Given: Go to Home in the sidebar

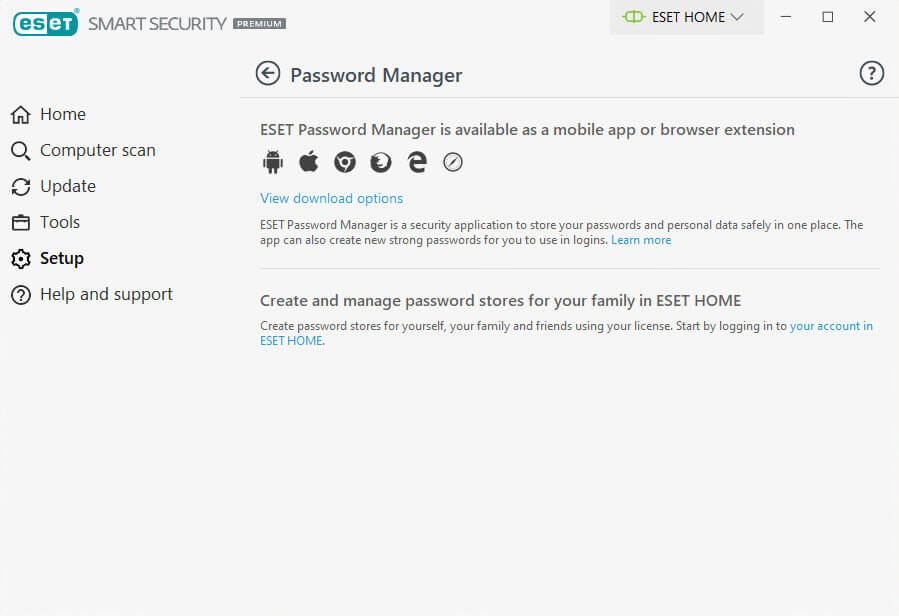Looking at the screenshot, I should pyautogui.click(x=62, y=114).
